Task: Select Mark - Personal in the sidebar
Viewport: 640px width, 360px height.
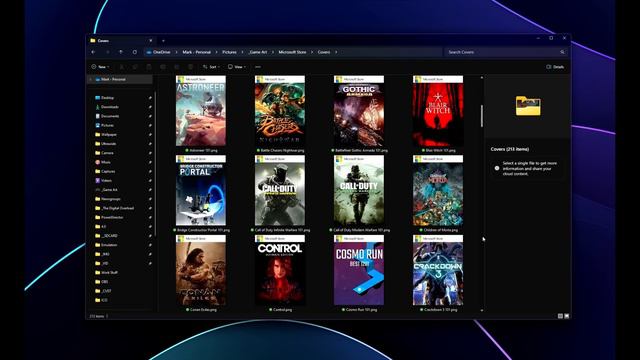Action: tap(120, 80)
